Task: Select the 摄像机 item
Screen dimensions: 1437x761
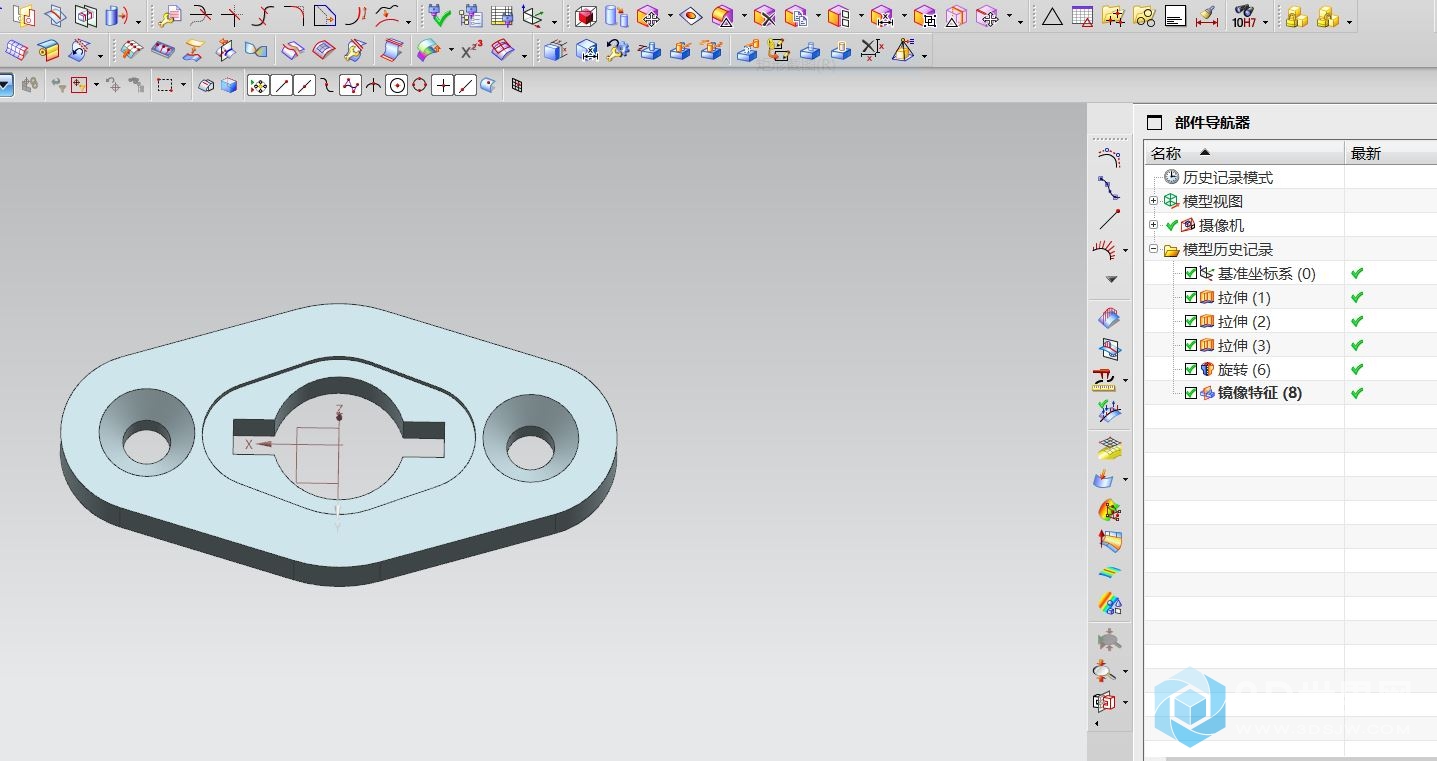Action: 1221,225
